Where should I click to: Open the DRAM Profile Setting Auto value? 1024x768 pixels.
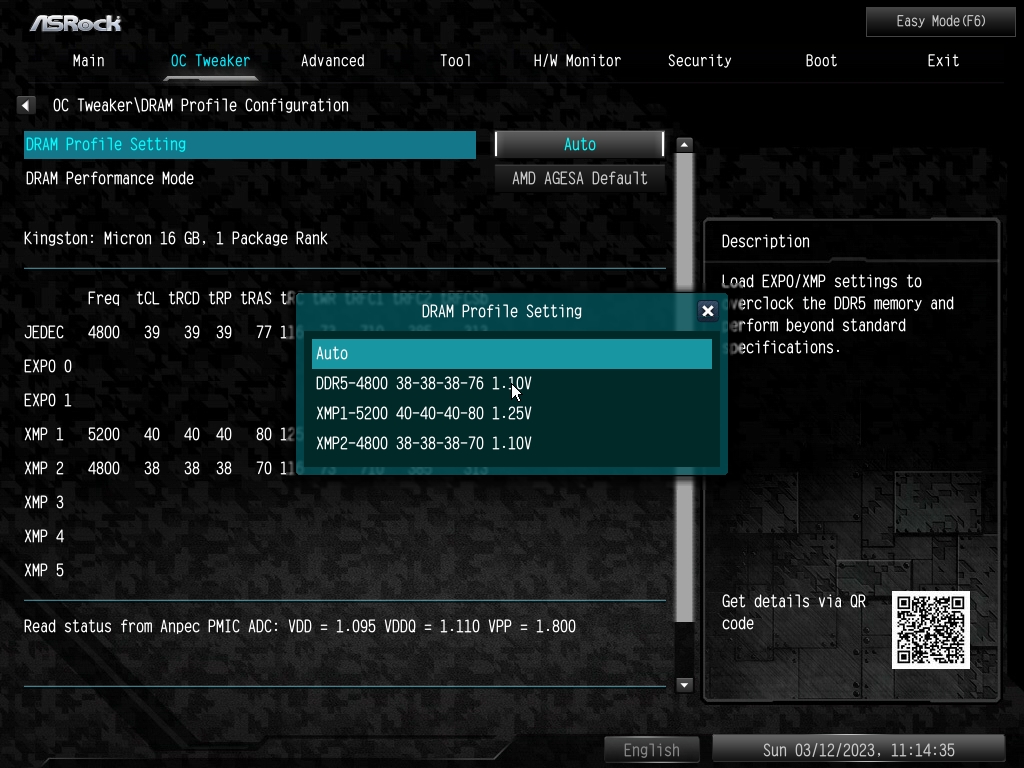pyautogui.click(x=579, y=144)
